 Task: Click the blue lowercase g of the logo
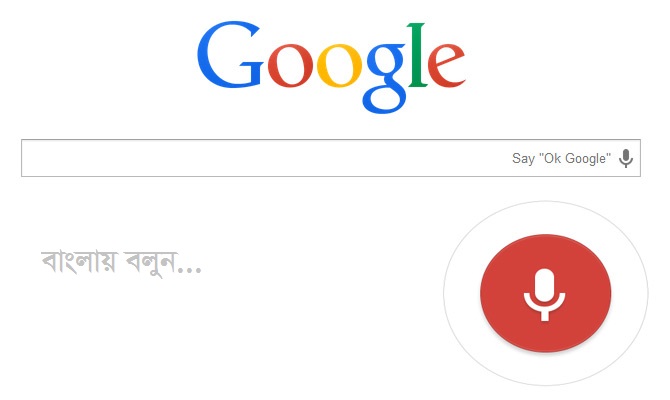pos(385,78)
